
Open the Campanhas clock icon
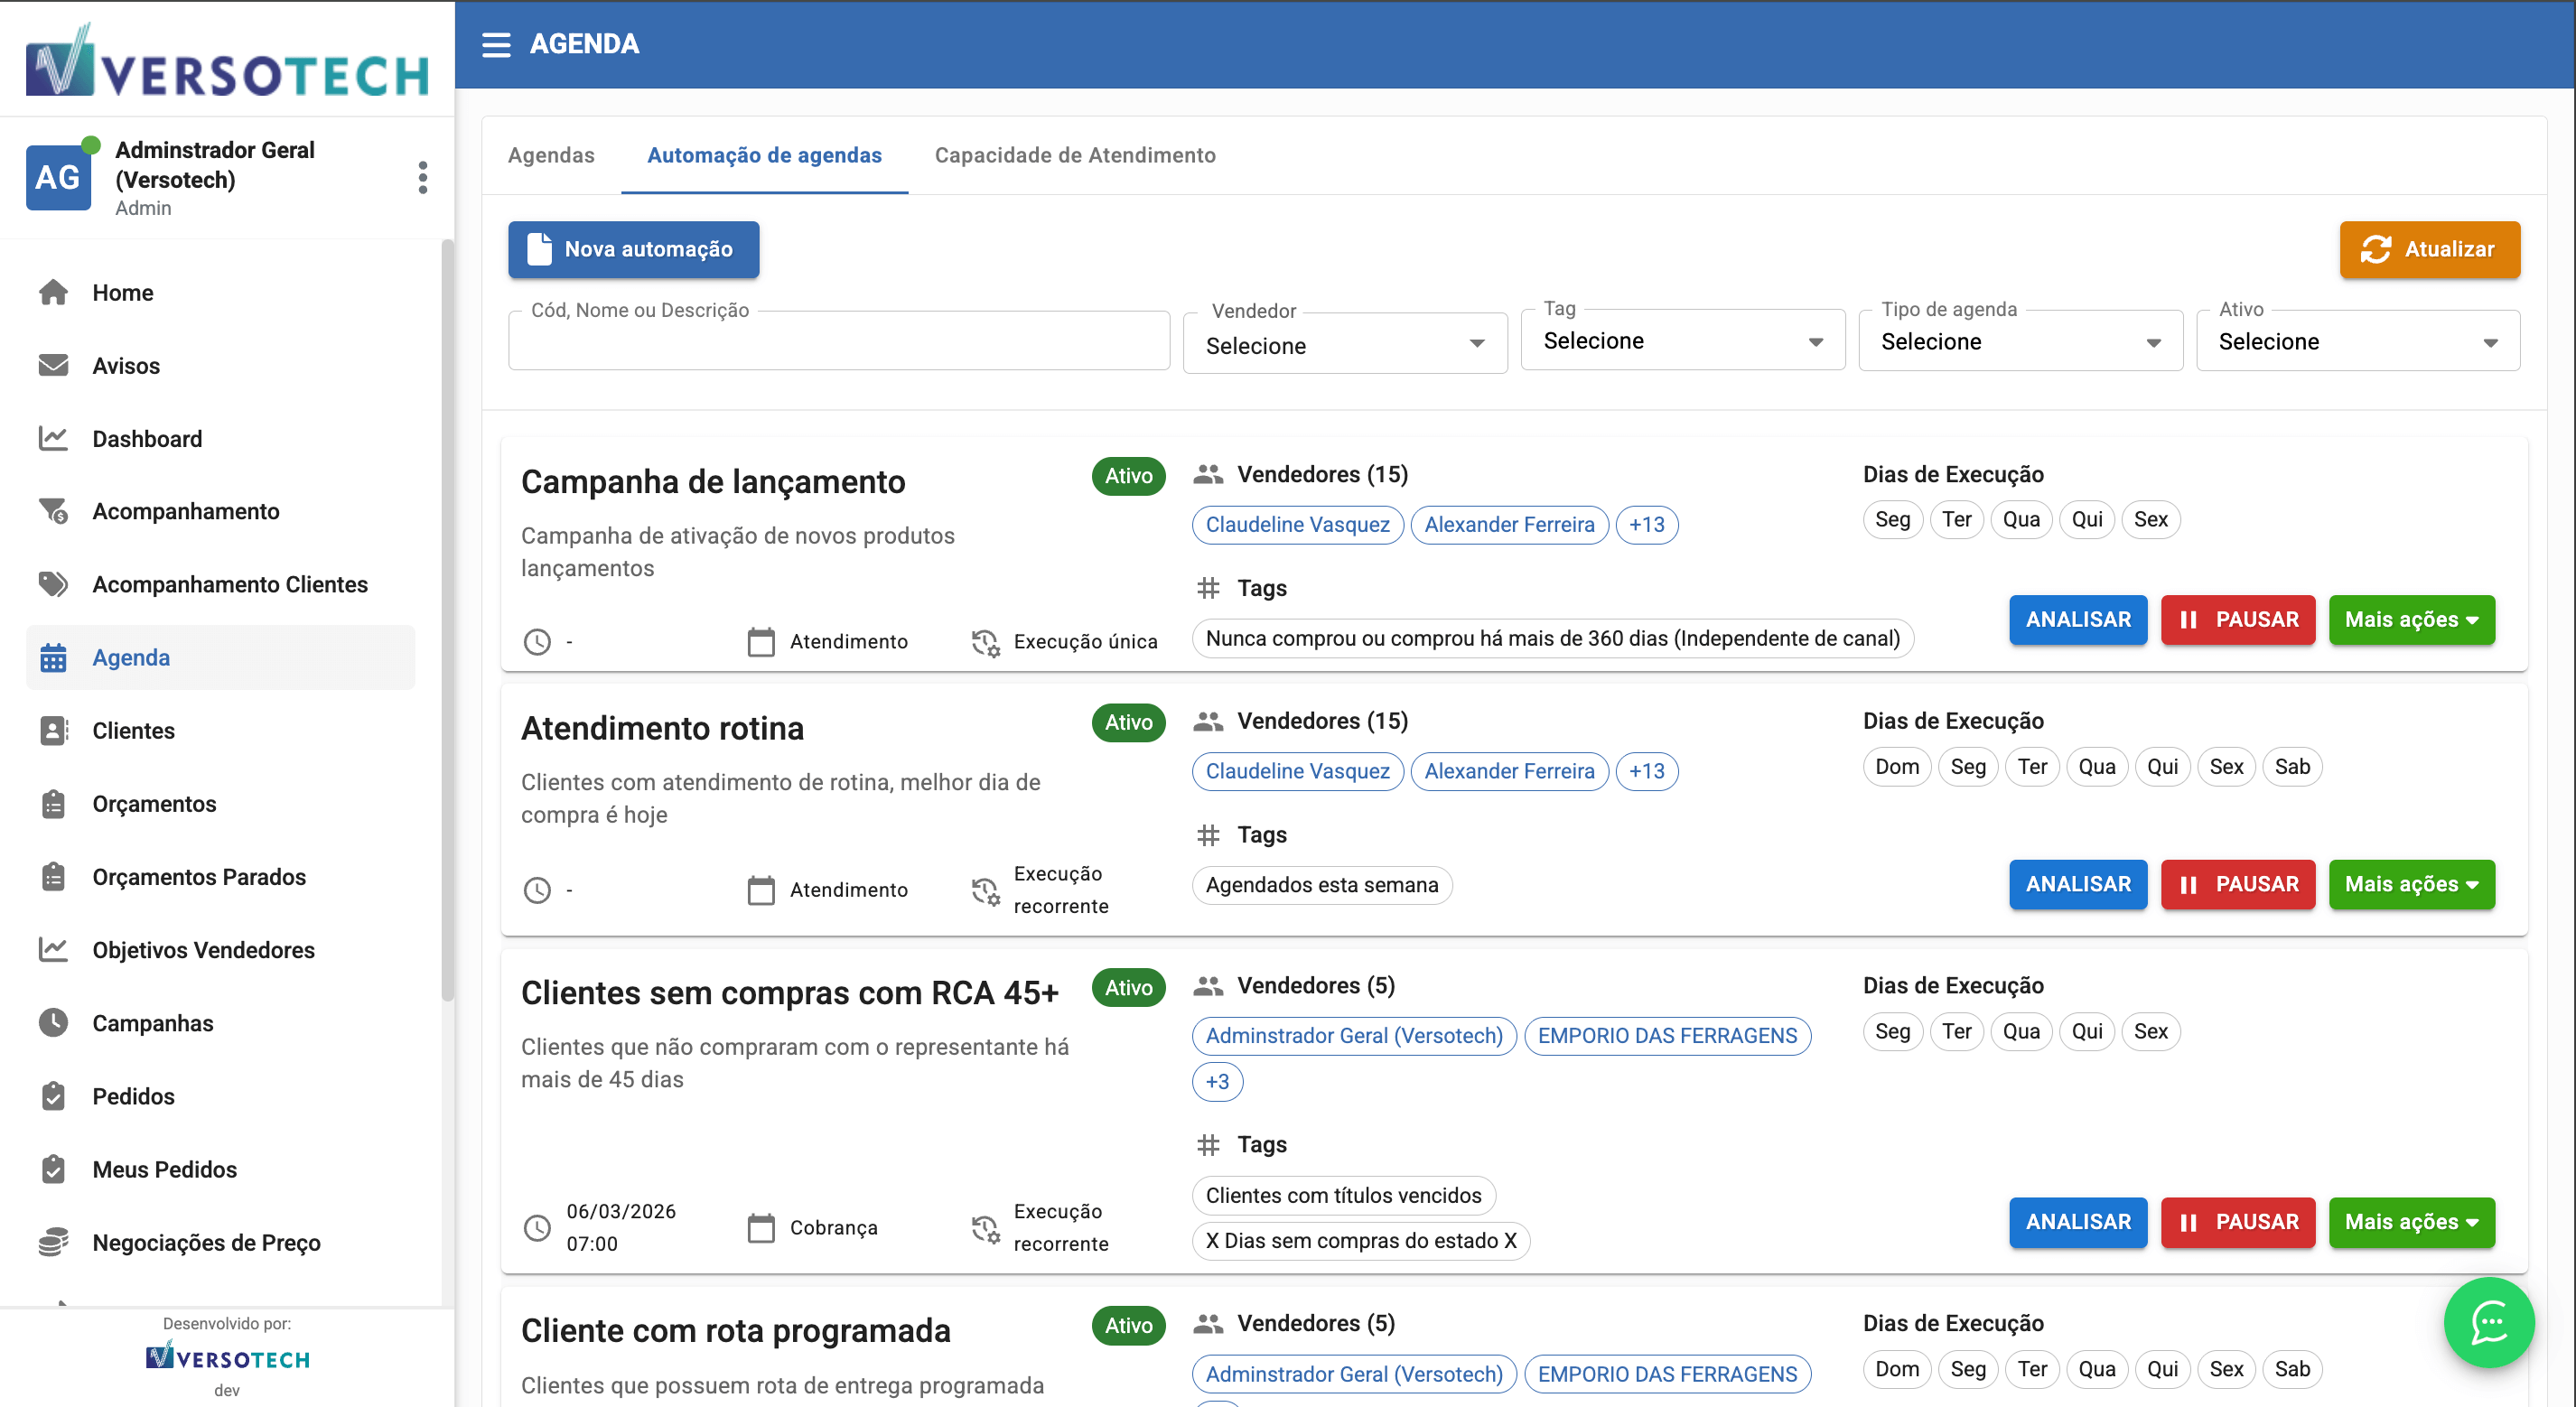[53, 1022]
